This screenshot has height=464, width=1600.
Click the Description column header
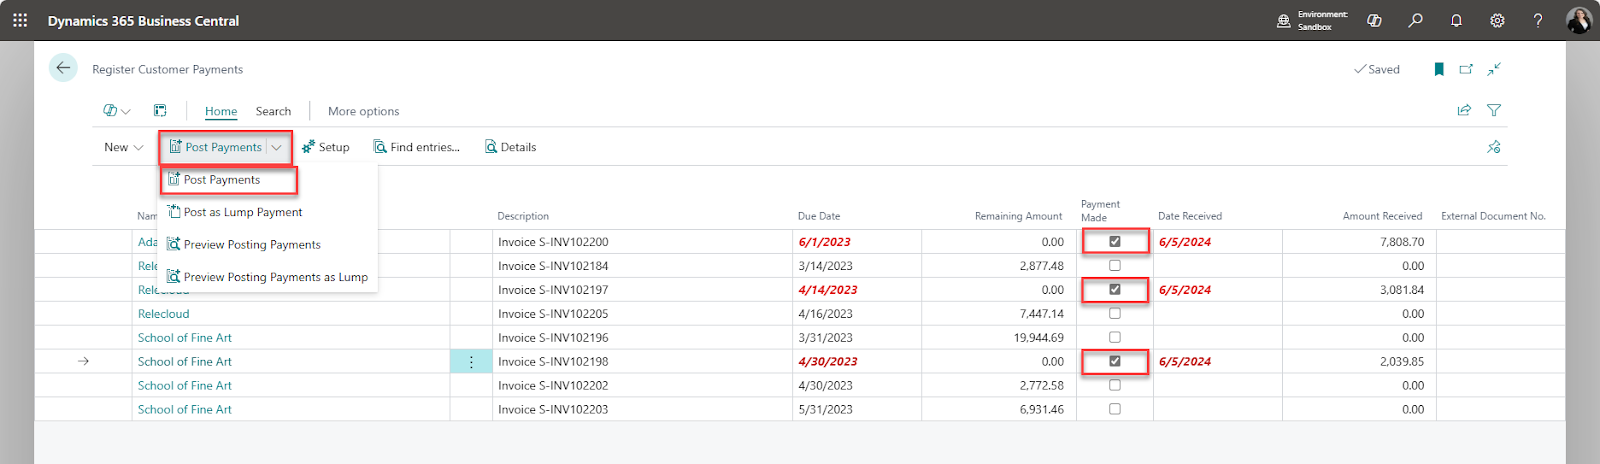pos(523,216)
